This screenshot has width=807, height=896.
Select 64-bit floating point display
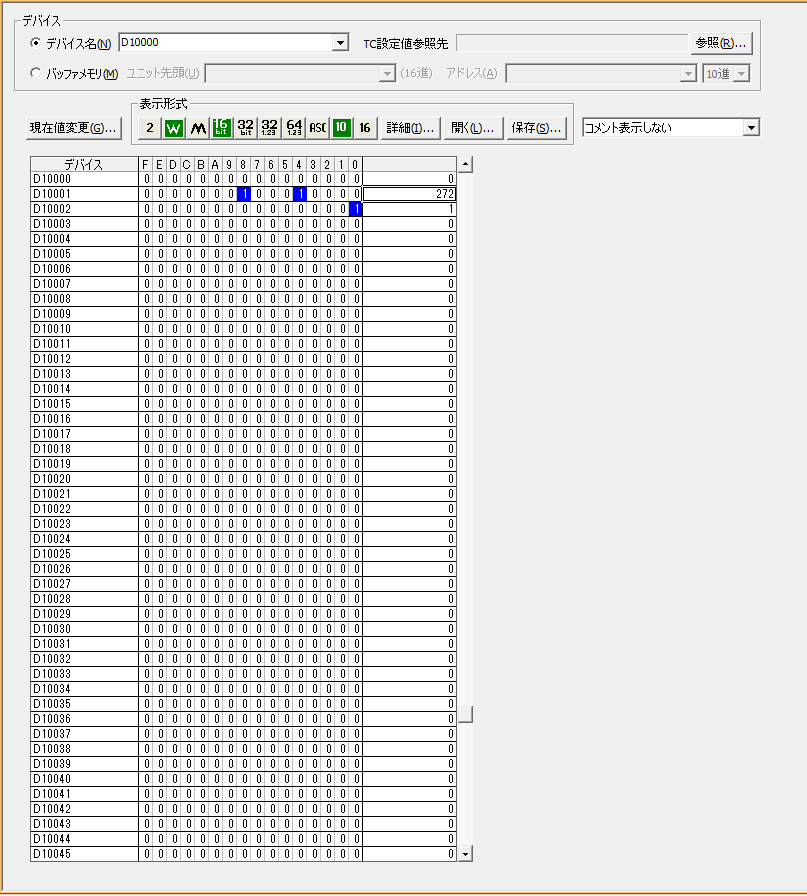click(x=293, y=128)
